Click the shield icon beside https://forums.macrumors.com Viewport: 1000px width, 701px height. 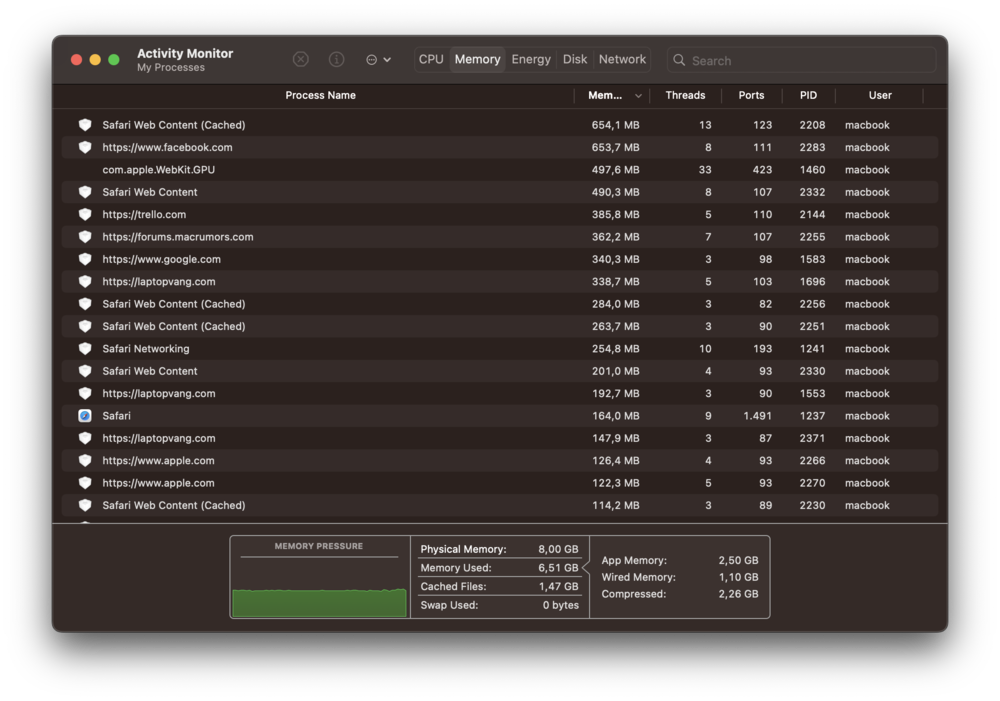point(85,237)
